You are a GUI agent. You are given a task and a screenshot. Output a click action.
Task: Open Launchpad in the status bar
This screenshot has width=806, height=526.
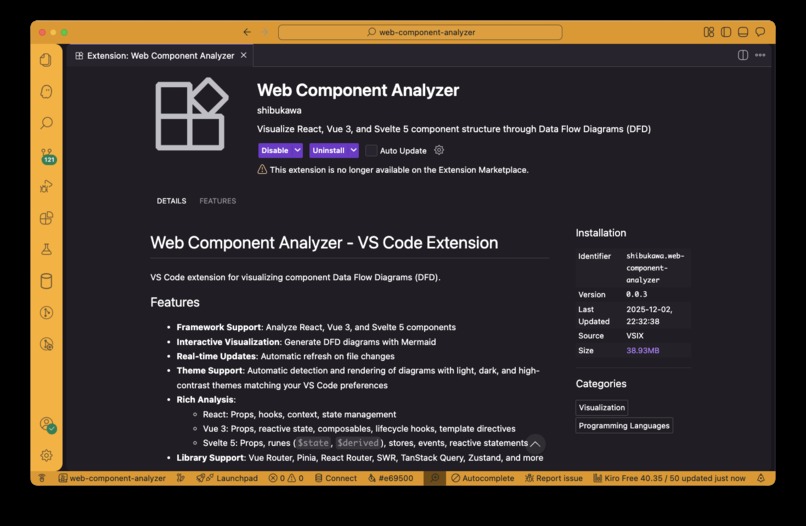[227, 478]
